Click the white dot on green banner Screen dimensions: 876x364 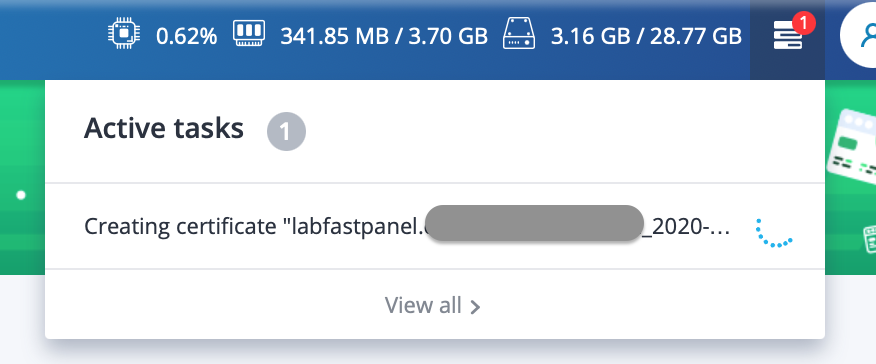tap(21, 195)
